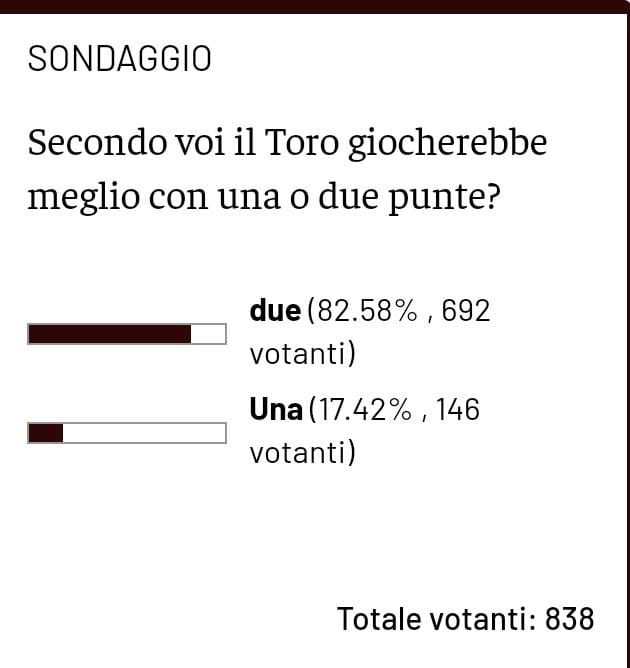
Task: Click the empty white part of the Una bar
Action: pos(144,433)
